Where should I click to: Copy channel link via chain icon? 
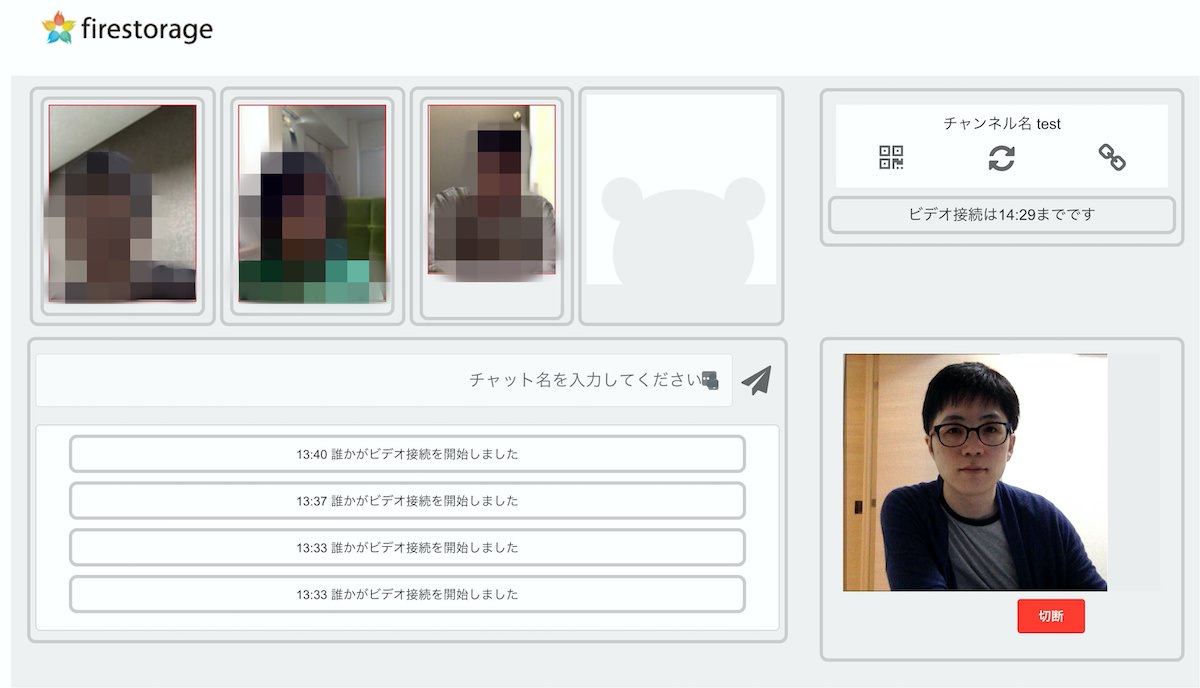click(x=1112, y=157)
